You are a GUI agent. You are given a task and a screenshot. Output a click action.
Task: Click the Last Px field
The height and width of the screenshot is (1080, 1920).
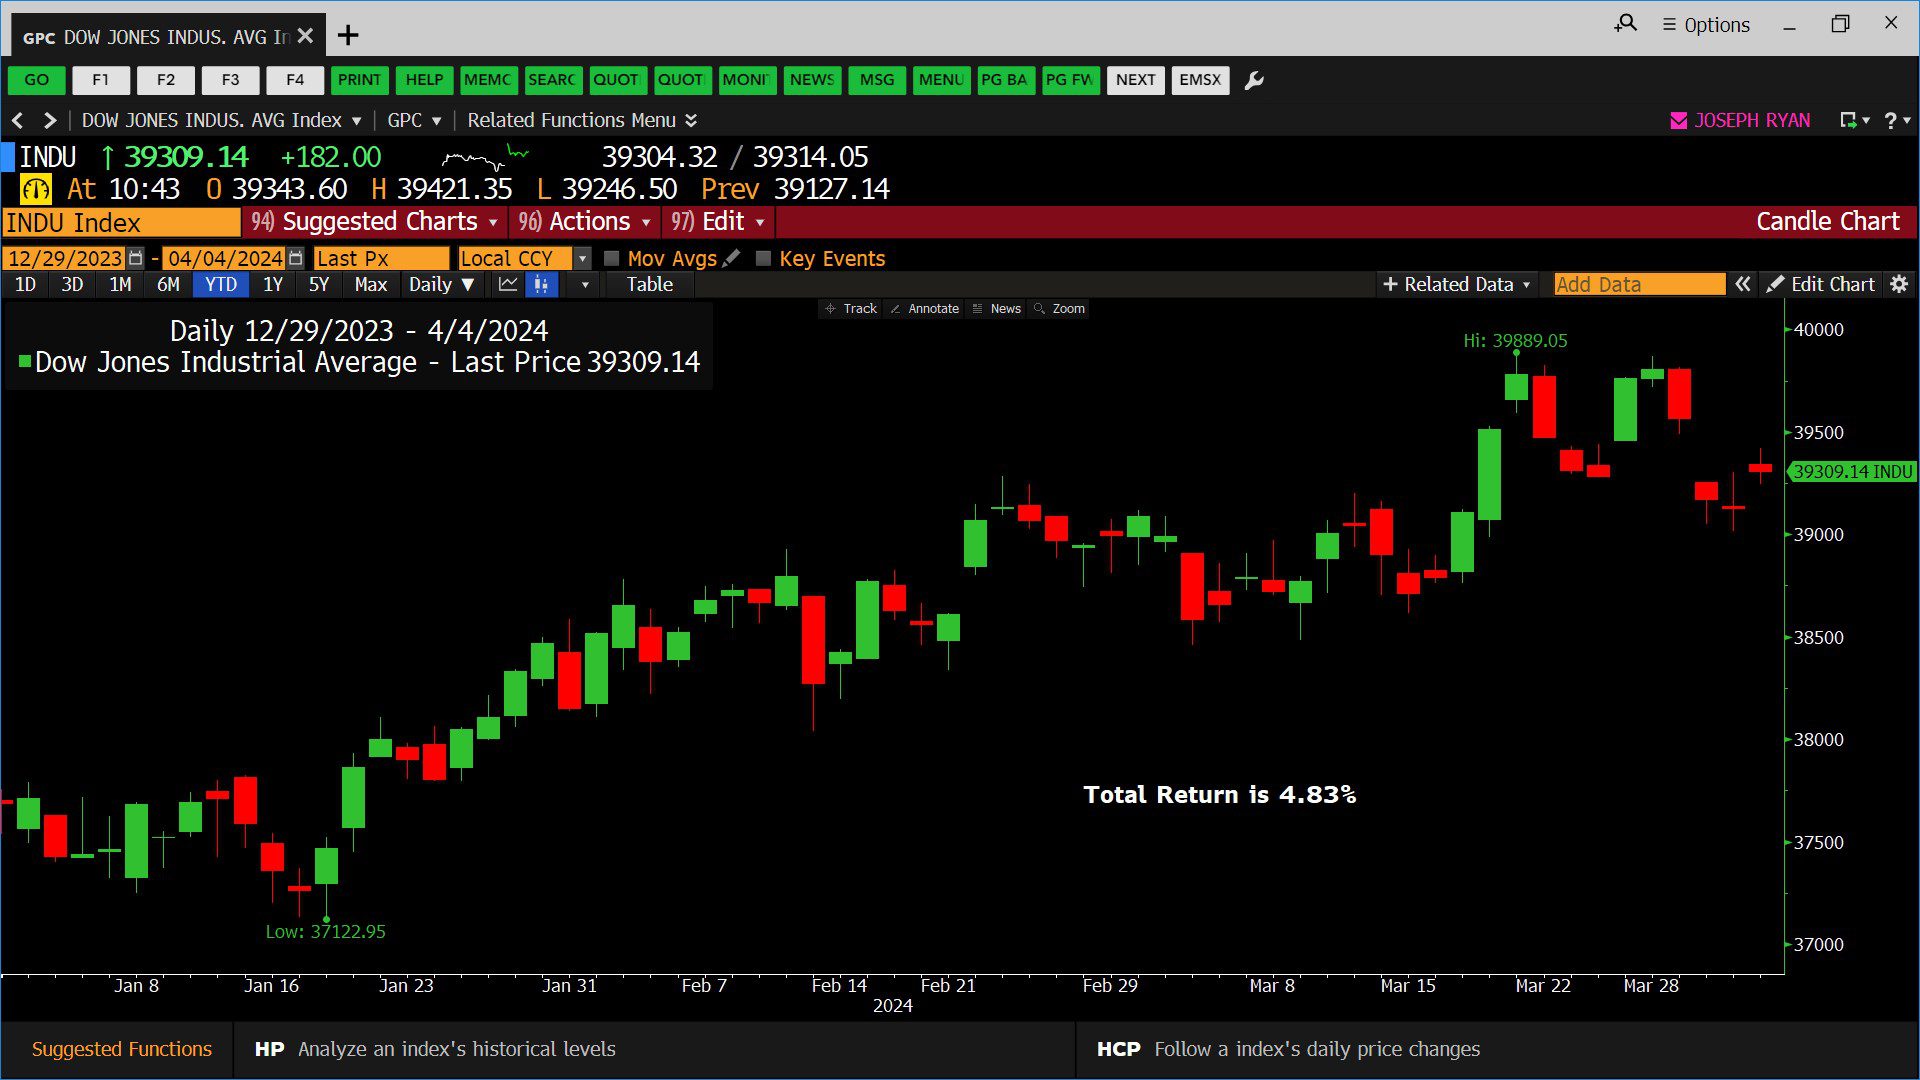click(x=382, y=258)
